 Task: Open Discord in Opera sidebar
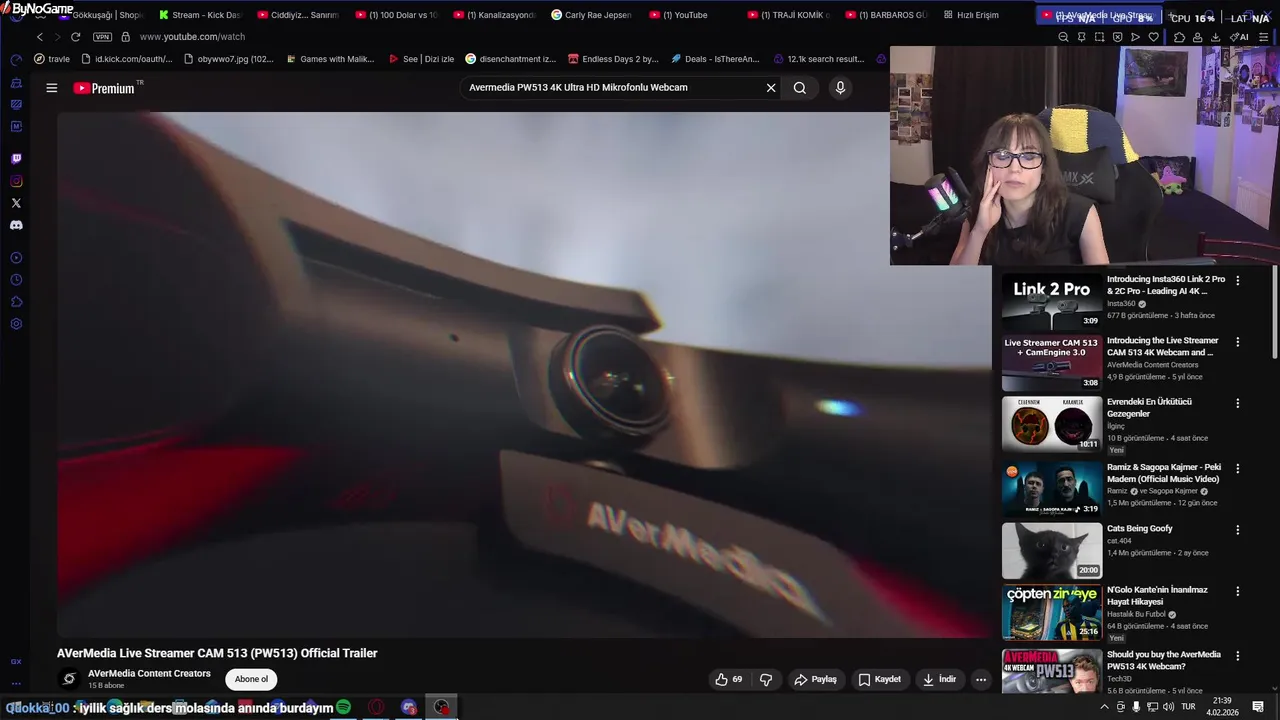tap(16, 225)
